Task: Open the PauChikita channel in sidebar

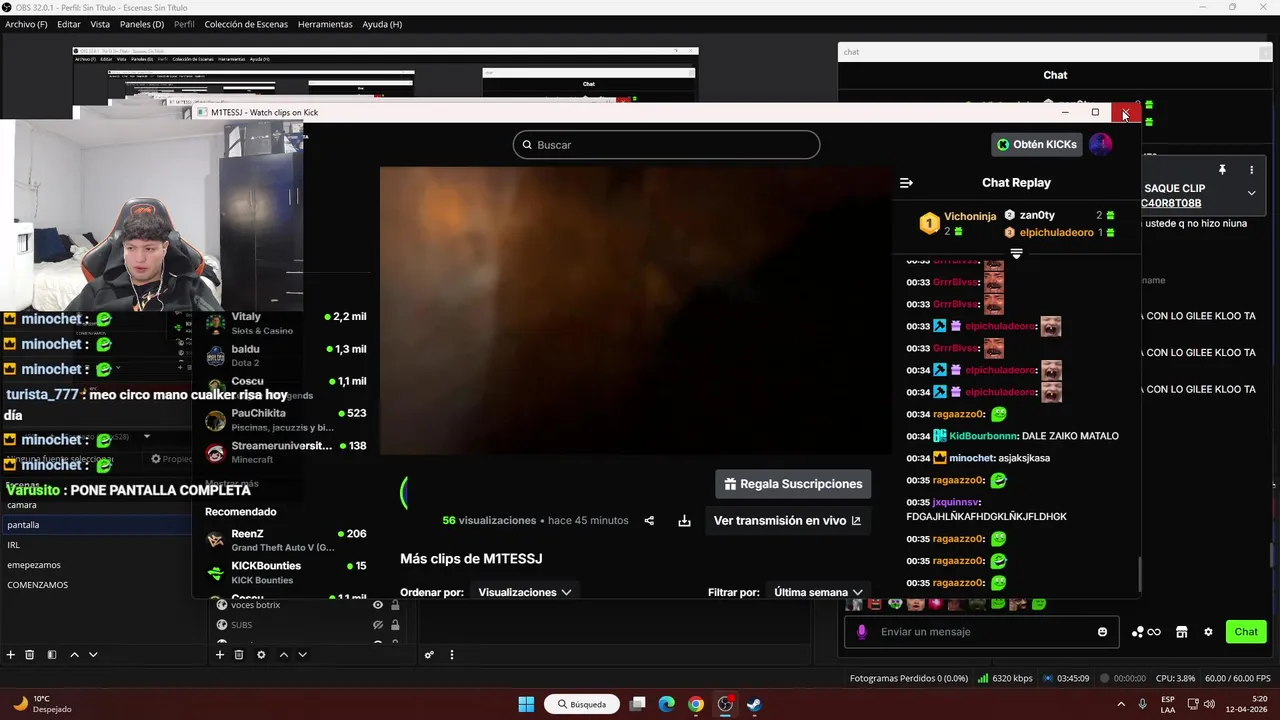Action: tap(285, 420)
